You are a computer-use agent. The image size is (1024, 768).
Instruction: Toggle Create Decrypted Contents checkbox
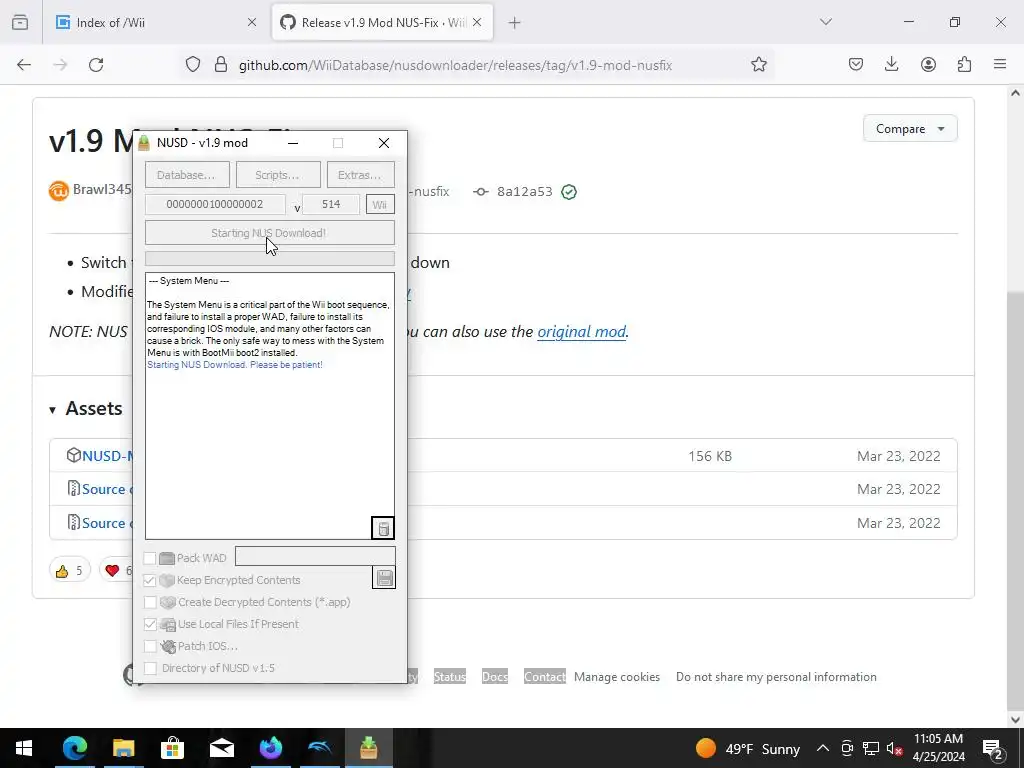click(x=150, y=602)
